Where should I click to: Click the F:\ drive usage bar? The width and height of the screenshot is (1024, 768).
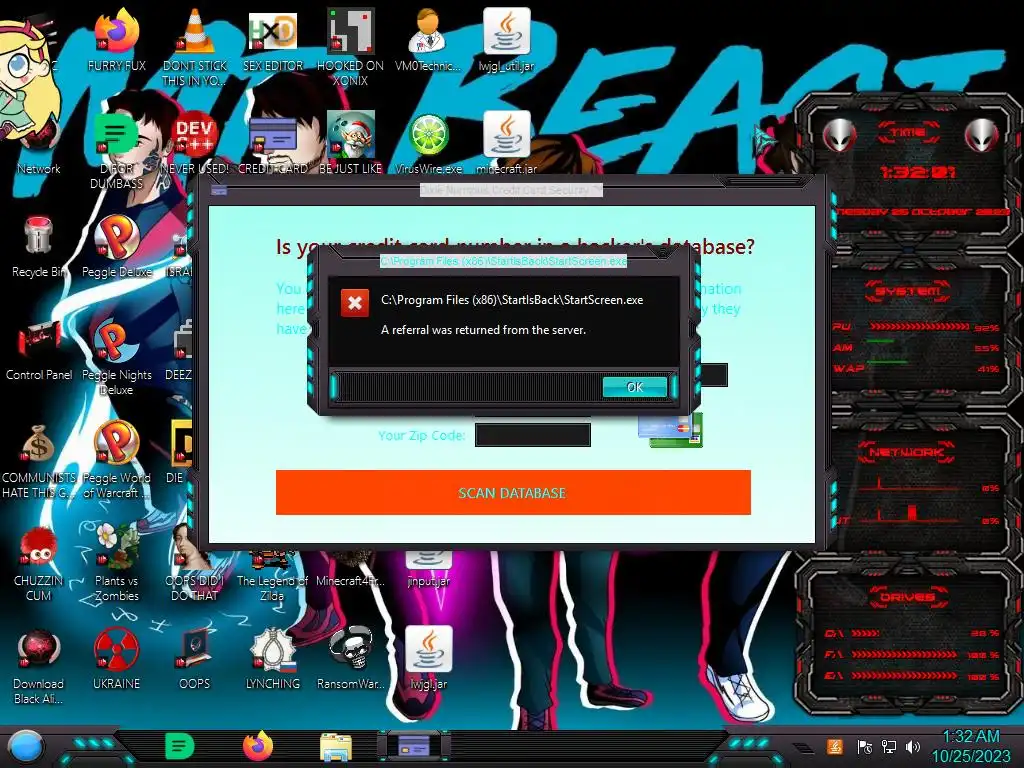[x=904, y=654]
